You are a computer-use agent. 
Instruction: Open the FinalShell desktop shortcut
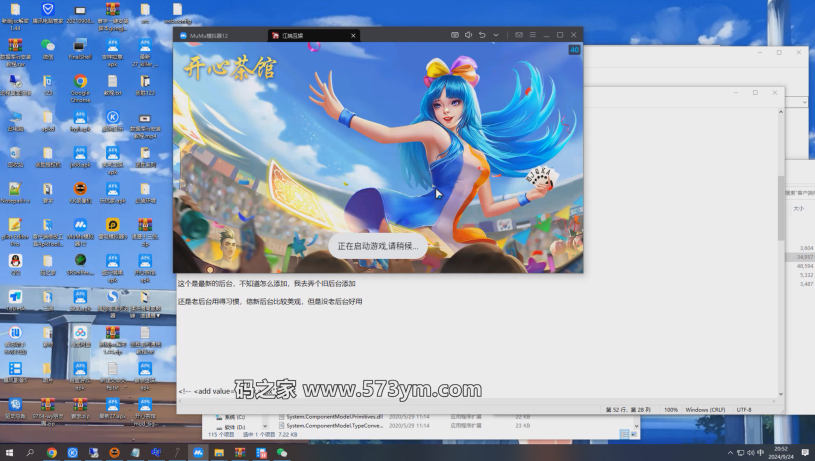(80, 49)
